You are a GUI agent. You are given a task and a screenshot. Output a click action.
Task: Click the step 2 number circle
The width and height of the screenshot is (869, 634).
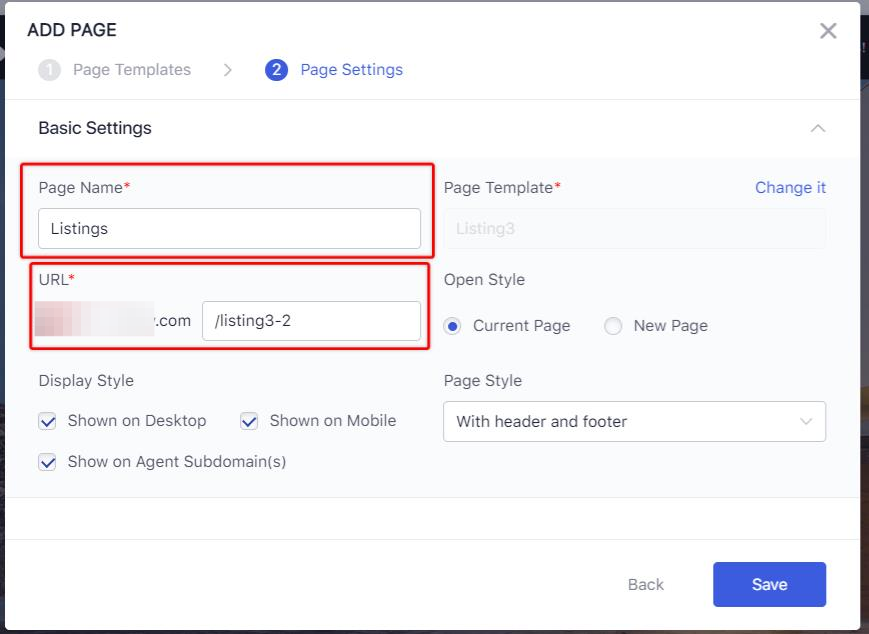[x=276, y=70]
